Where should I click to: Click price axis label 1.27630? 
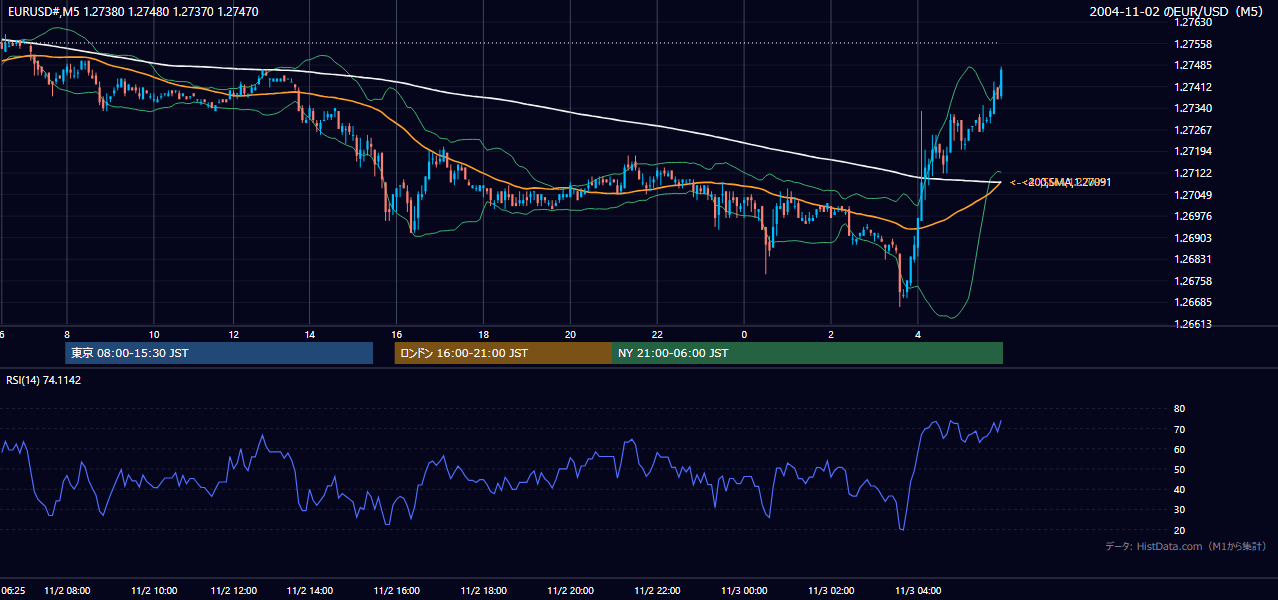pos(1192,22)
